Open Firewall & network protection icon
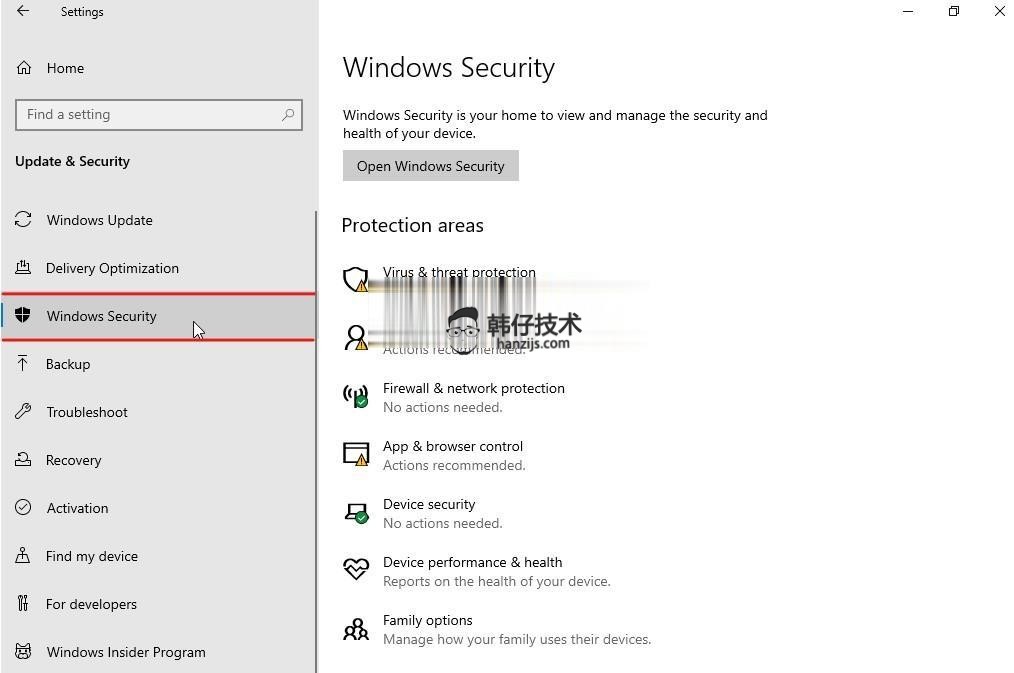 (356, 396)
